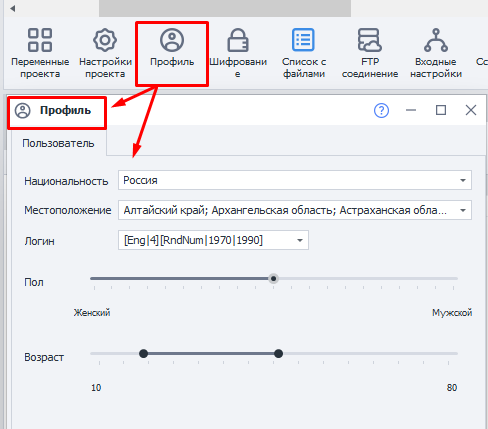Expand the Национальность dropdown arrow
This screenshot has width=488, height=429.
coord(463,180)
